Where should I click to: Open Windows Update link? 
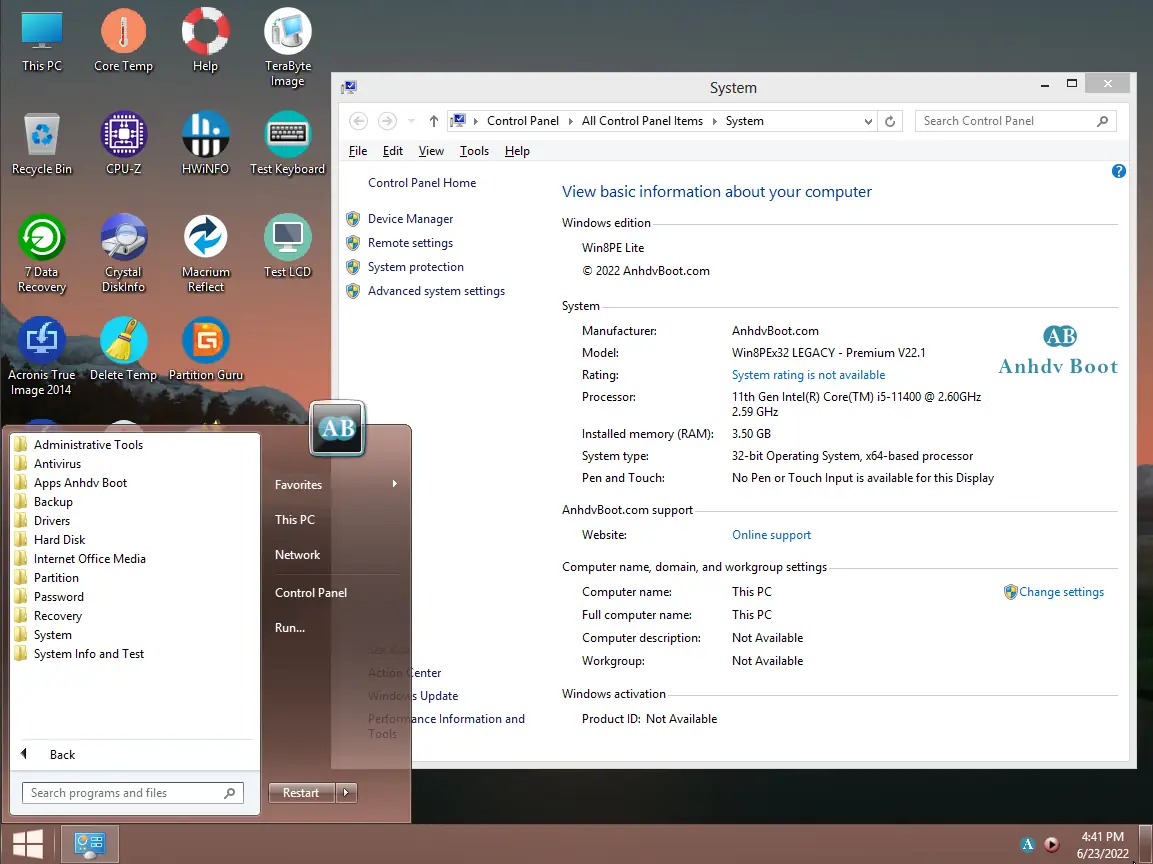pos(413,696)
